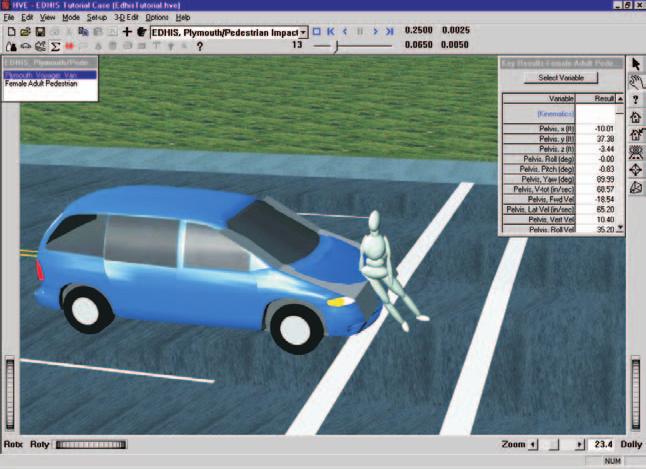Click the viewer help question mark icon
Image resolution: width=646 pixels, height=469 pixels.
[636, 99]
